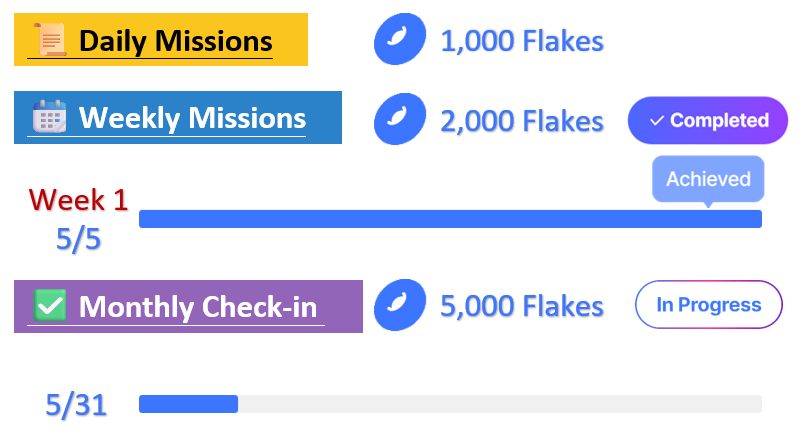The width and height of the screenshot is (795, 447).
Task: Click the green checkmark icon for Monthly Check-in
Action: (x=50, y=305)
